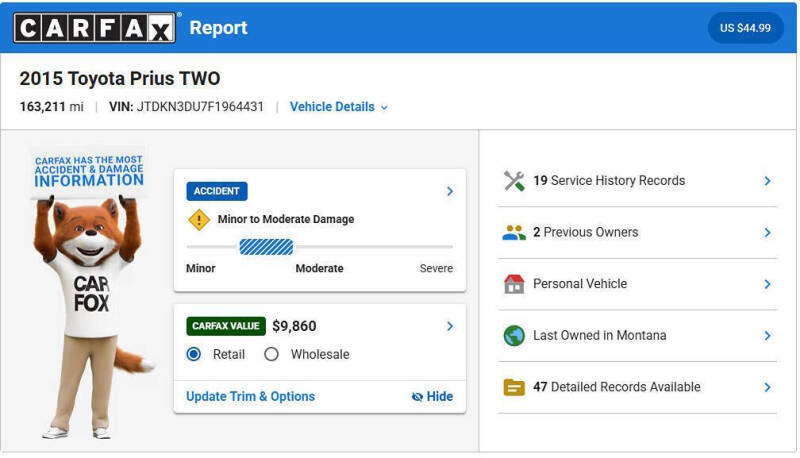Viewport: 800px width, 458px height.
Task: Click the previous owners people icon
Action: 514,233
